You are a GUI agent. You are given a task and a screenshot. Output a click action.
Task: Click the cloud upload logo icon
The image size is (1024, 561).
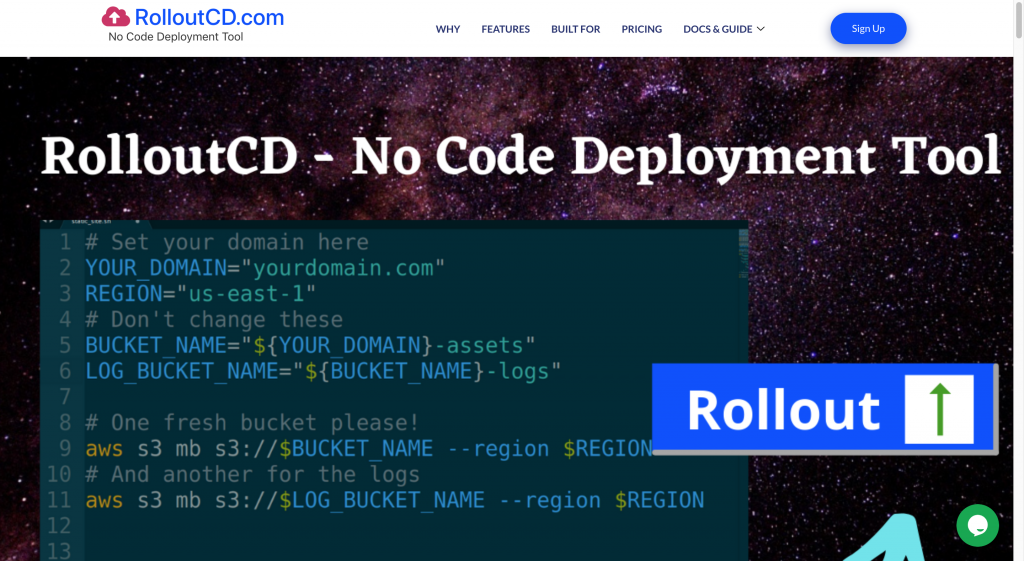click(116, 17)
